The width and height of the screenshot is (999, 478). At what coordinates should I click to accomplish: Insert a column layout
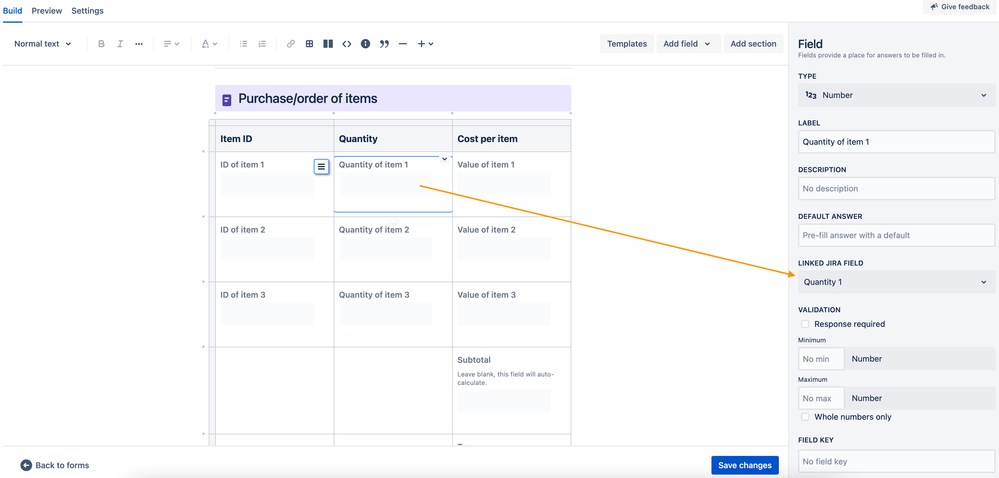click(328, 44)
